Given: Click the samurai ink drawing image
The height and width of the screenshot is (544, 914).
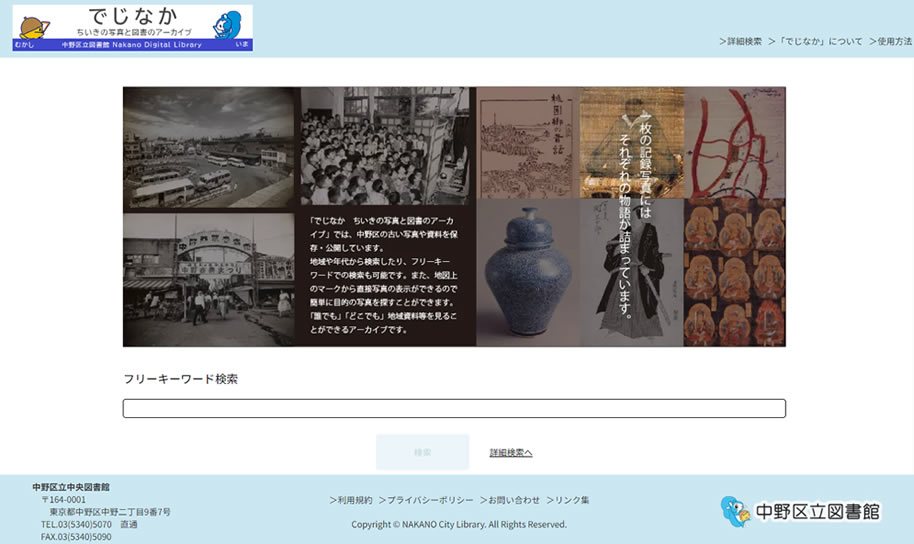Looking at the screenshot, I should point(632,272).
